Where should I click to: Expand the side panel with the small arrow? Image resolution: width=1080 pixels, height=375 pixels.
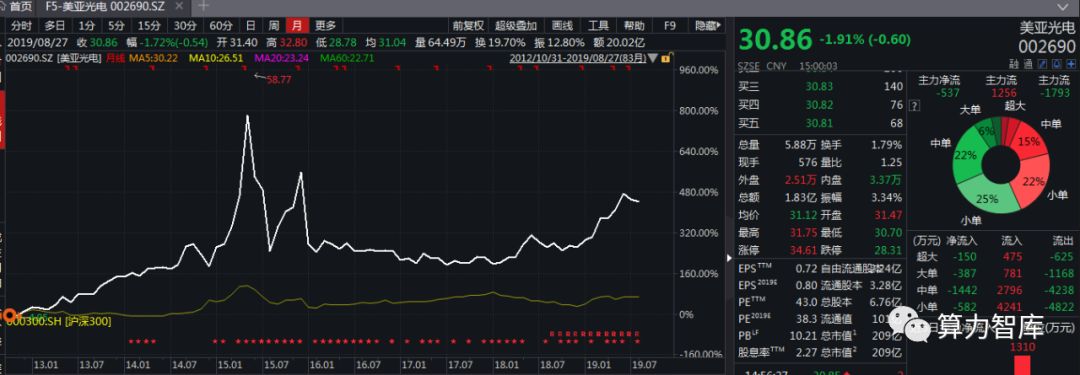730,258
